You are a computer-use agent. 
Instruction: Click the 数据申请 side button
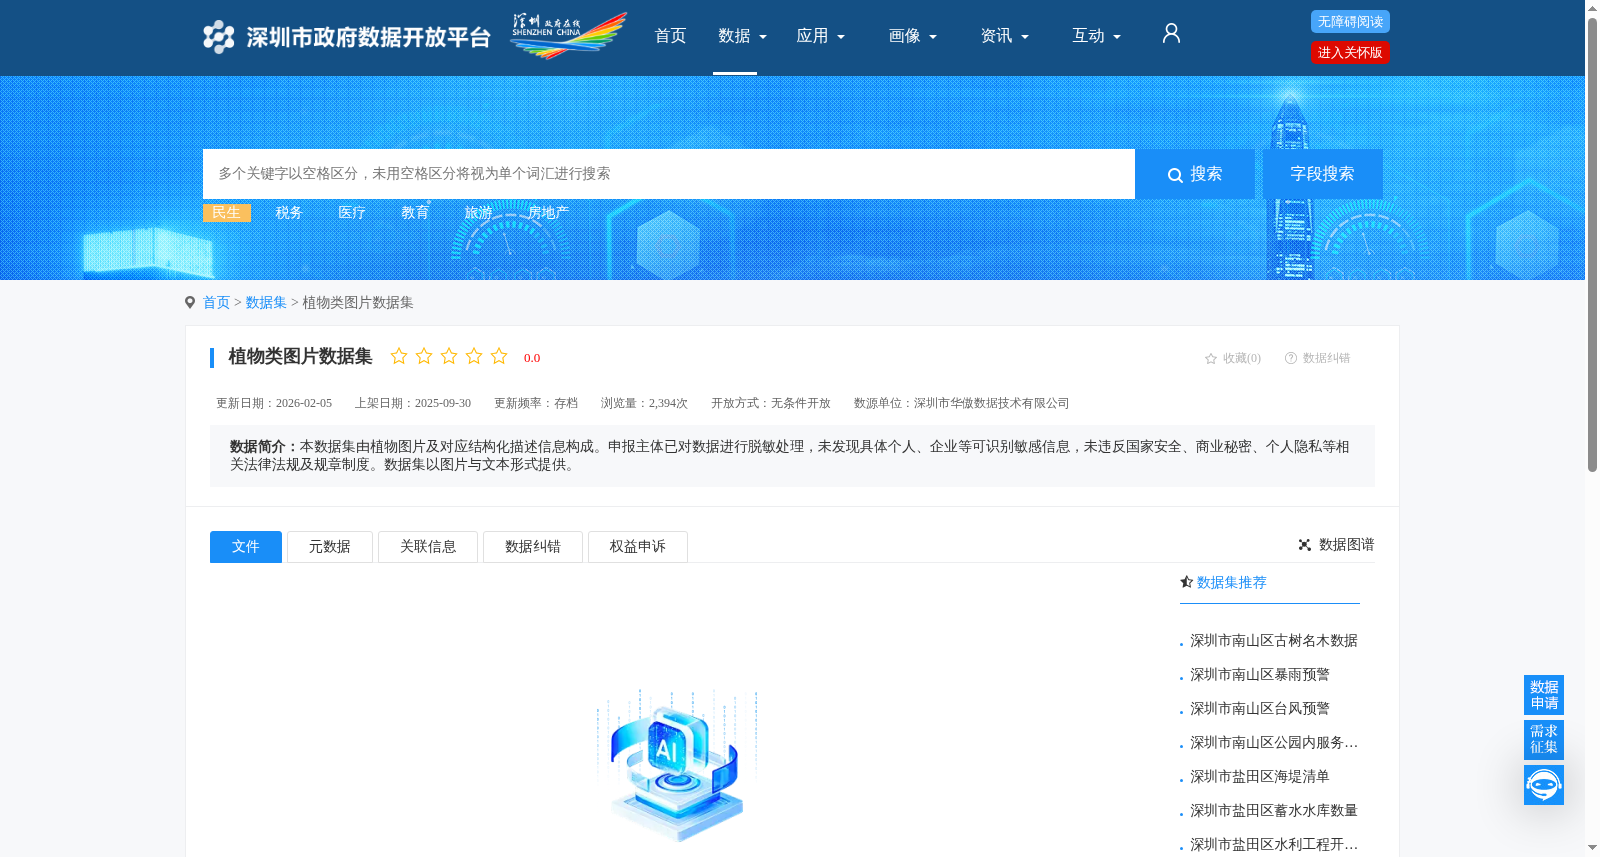[x=1544, y=695]
